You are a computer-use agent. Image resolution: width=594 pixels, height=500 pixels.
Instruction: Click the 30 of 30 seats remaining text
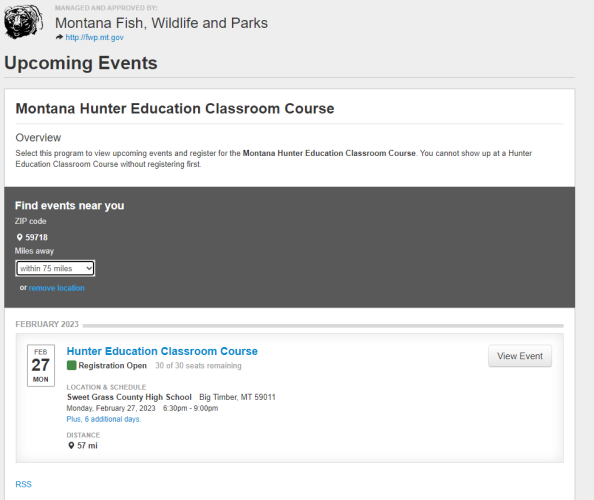tap(198, 366)
